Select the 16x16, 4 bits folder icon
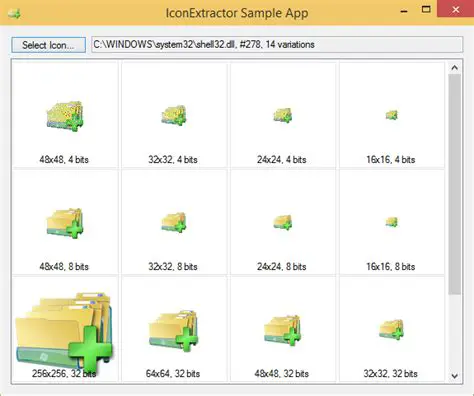Screen dimensions: 474x396 click(391, 115)
